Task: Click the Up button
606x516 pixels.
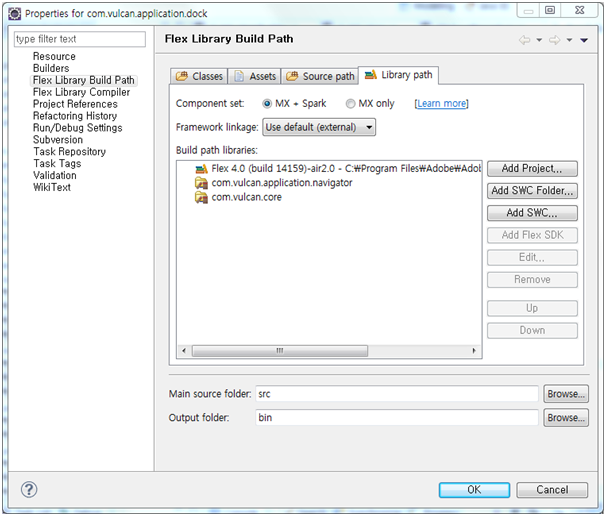Action: pos(532,308)
